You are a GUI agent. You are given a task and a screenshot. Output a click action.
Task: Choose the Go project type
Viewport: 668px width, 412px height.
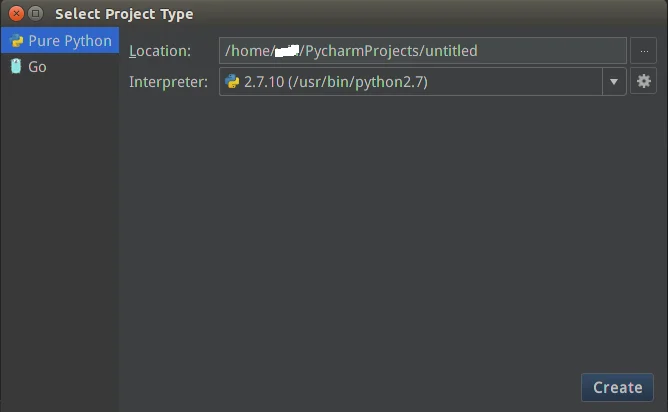click(37, 67)
